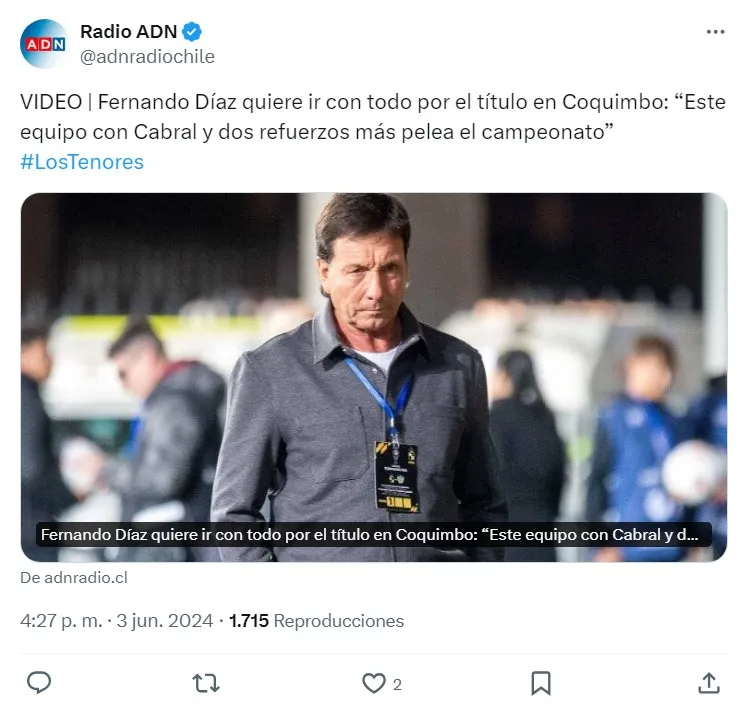Click the blue verified badge

pyautogui.click(x=192, y=32)
